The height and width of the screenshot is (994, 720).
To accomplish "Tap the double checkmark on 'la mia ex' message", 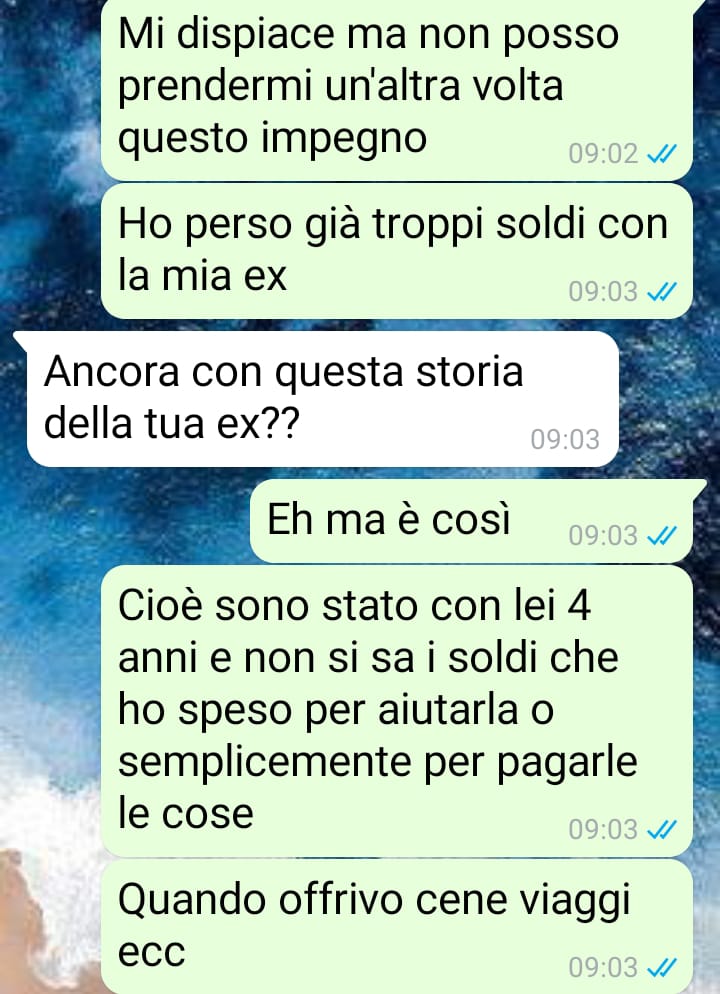I will [662, 292].
